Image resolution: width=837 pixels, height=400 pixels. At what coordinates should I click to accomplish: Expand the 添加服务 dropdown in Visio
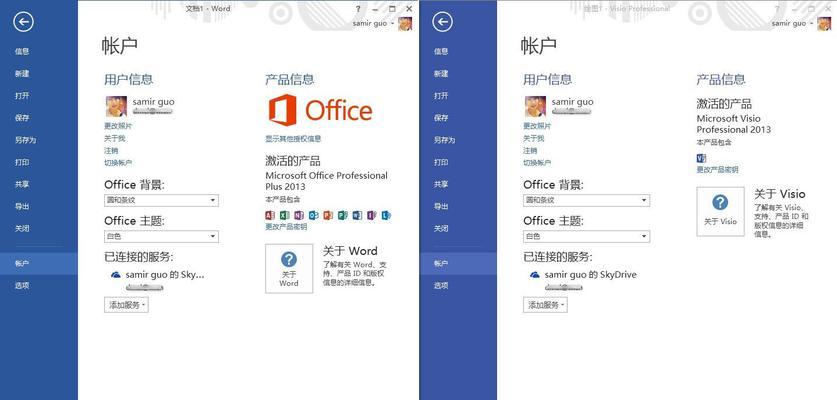545,305
